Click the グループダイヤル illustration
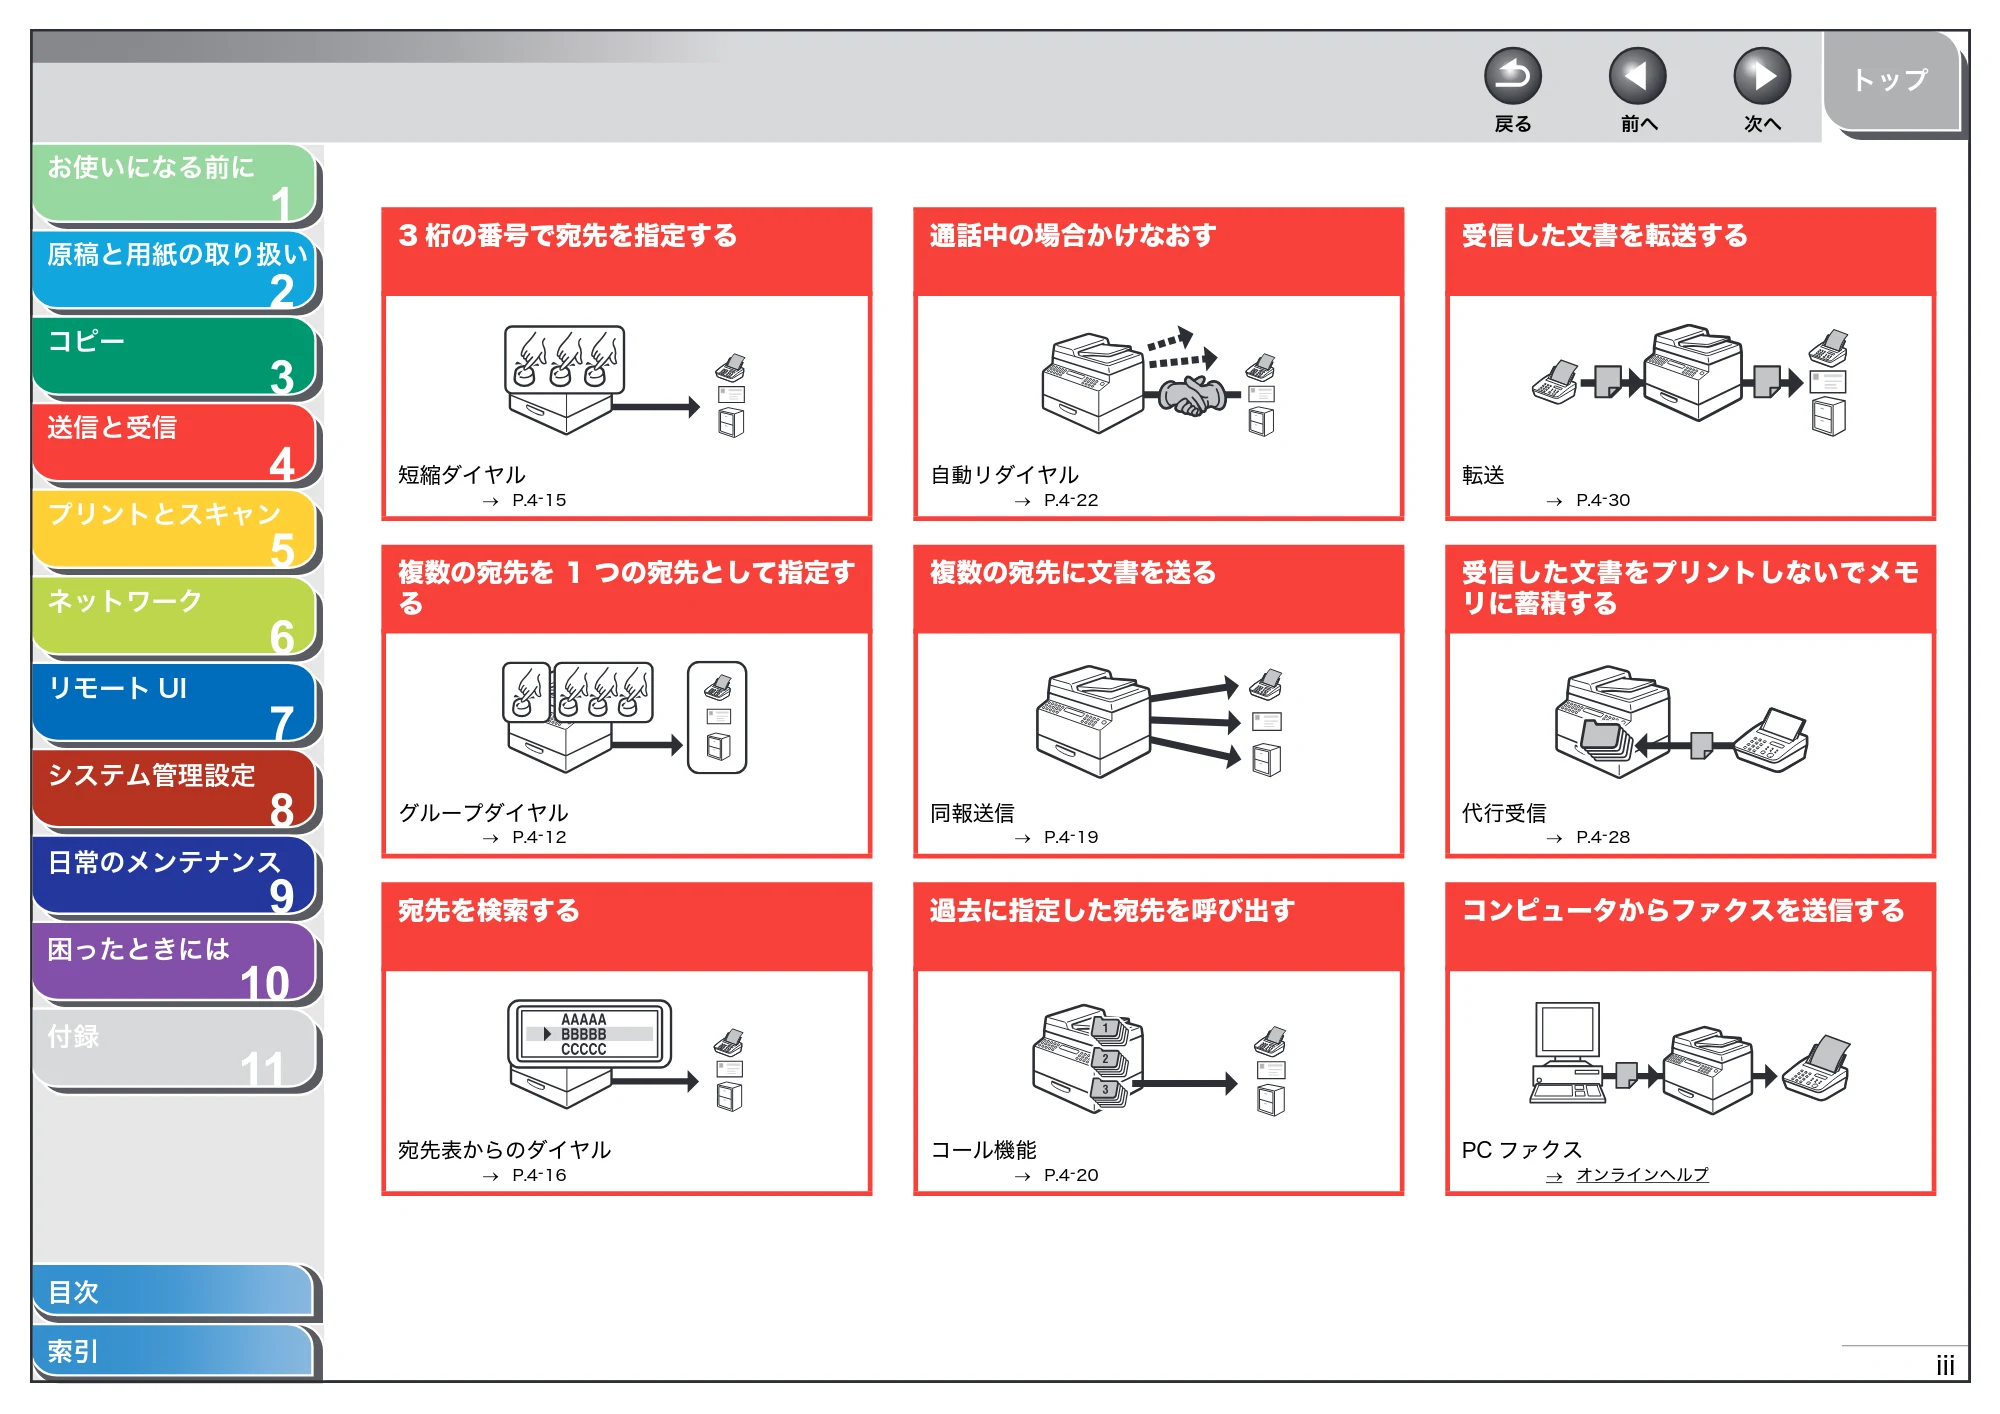Screen dimensions: 2000x1414 click(625, 718)
